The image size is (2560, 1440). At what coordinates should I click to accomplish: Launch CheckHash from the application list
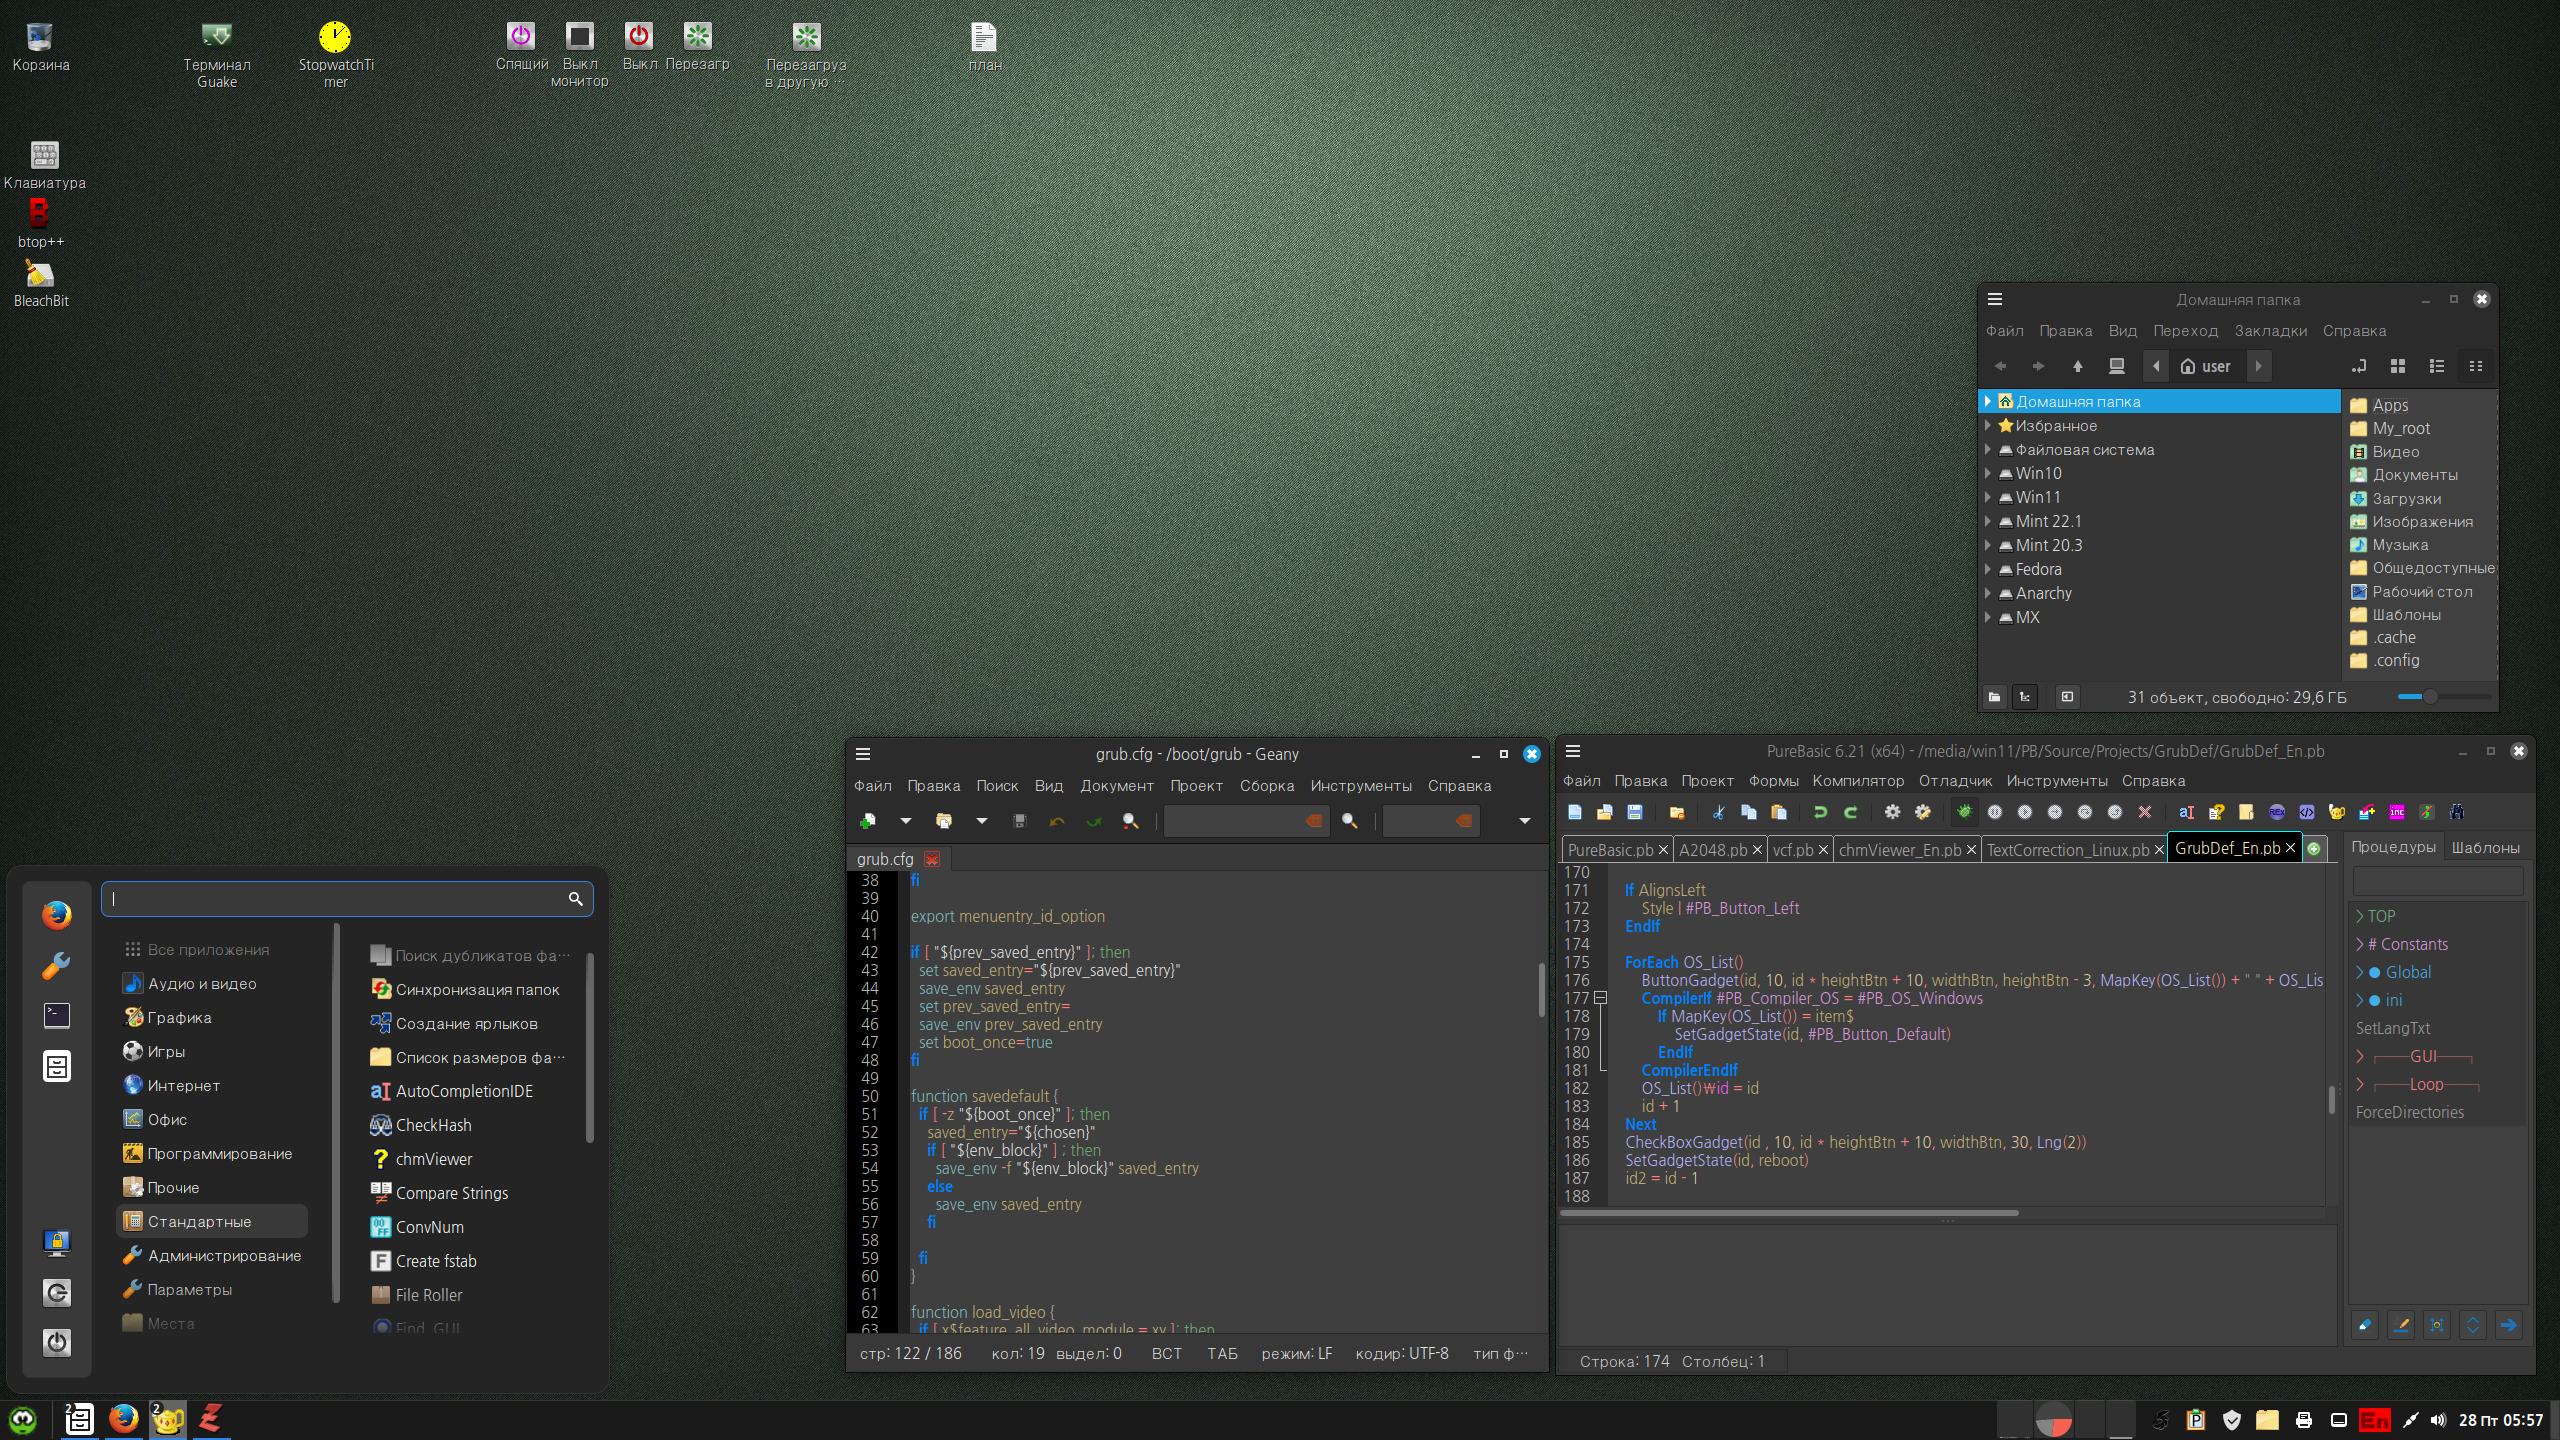pos(433,1125)
